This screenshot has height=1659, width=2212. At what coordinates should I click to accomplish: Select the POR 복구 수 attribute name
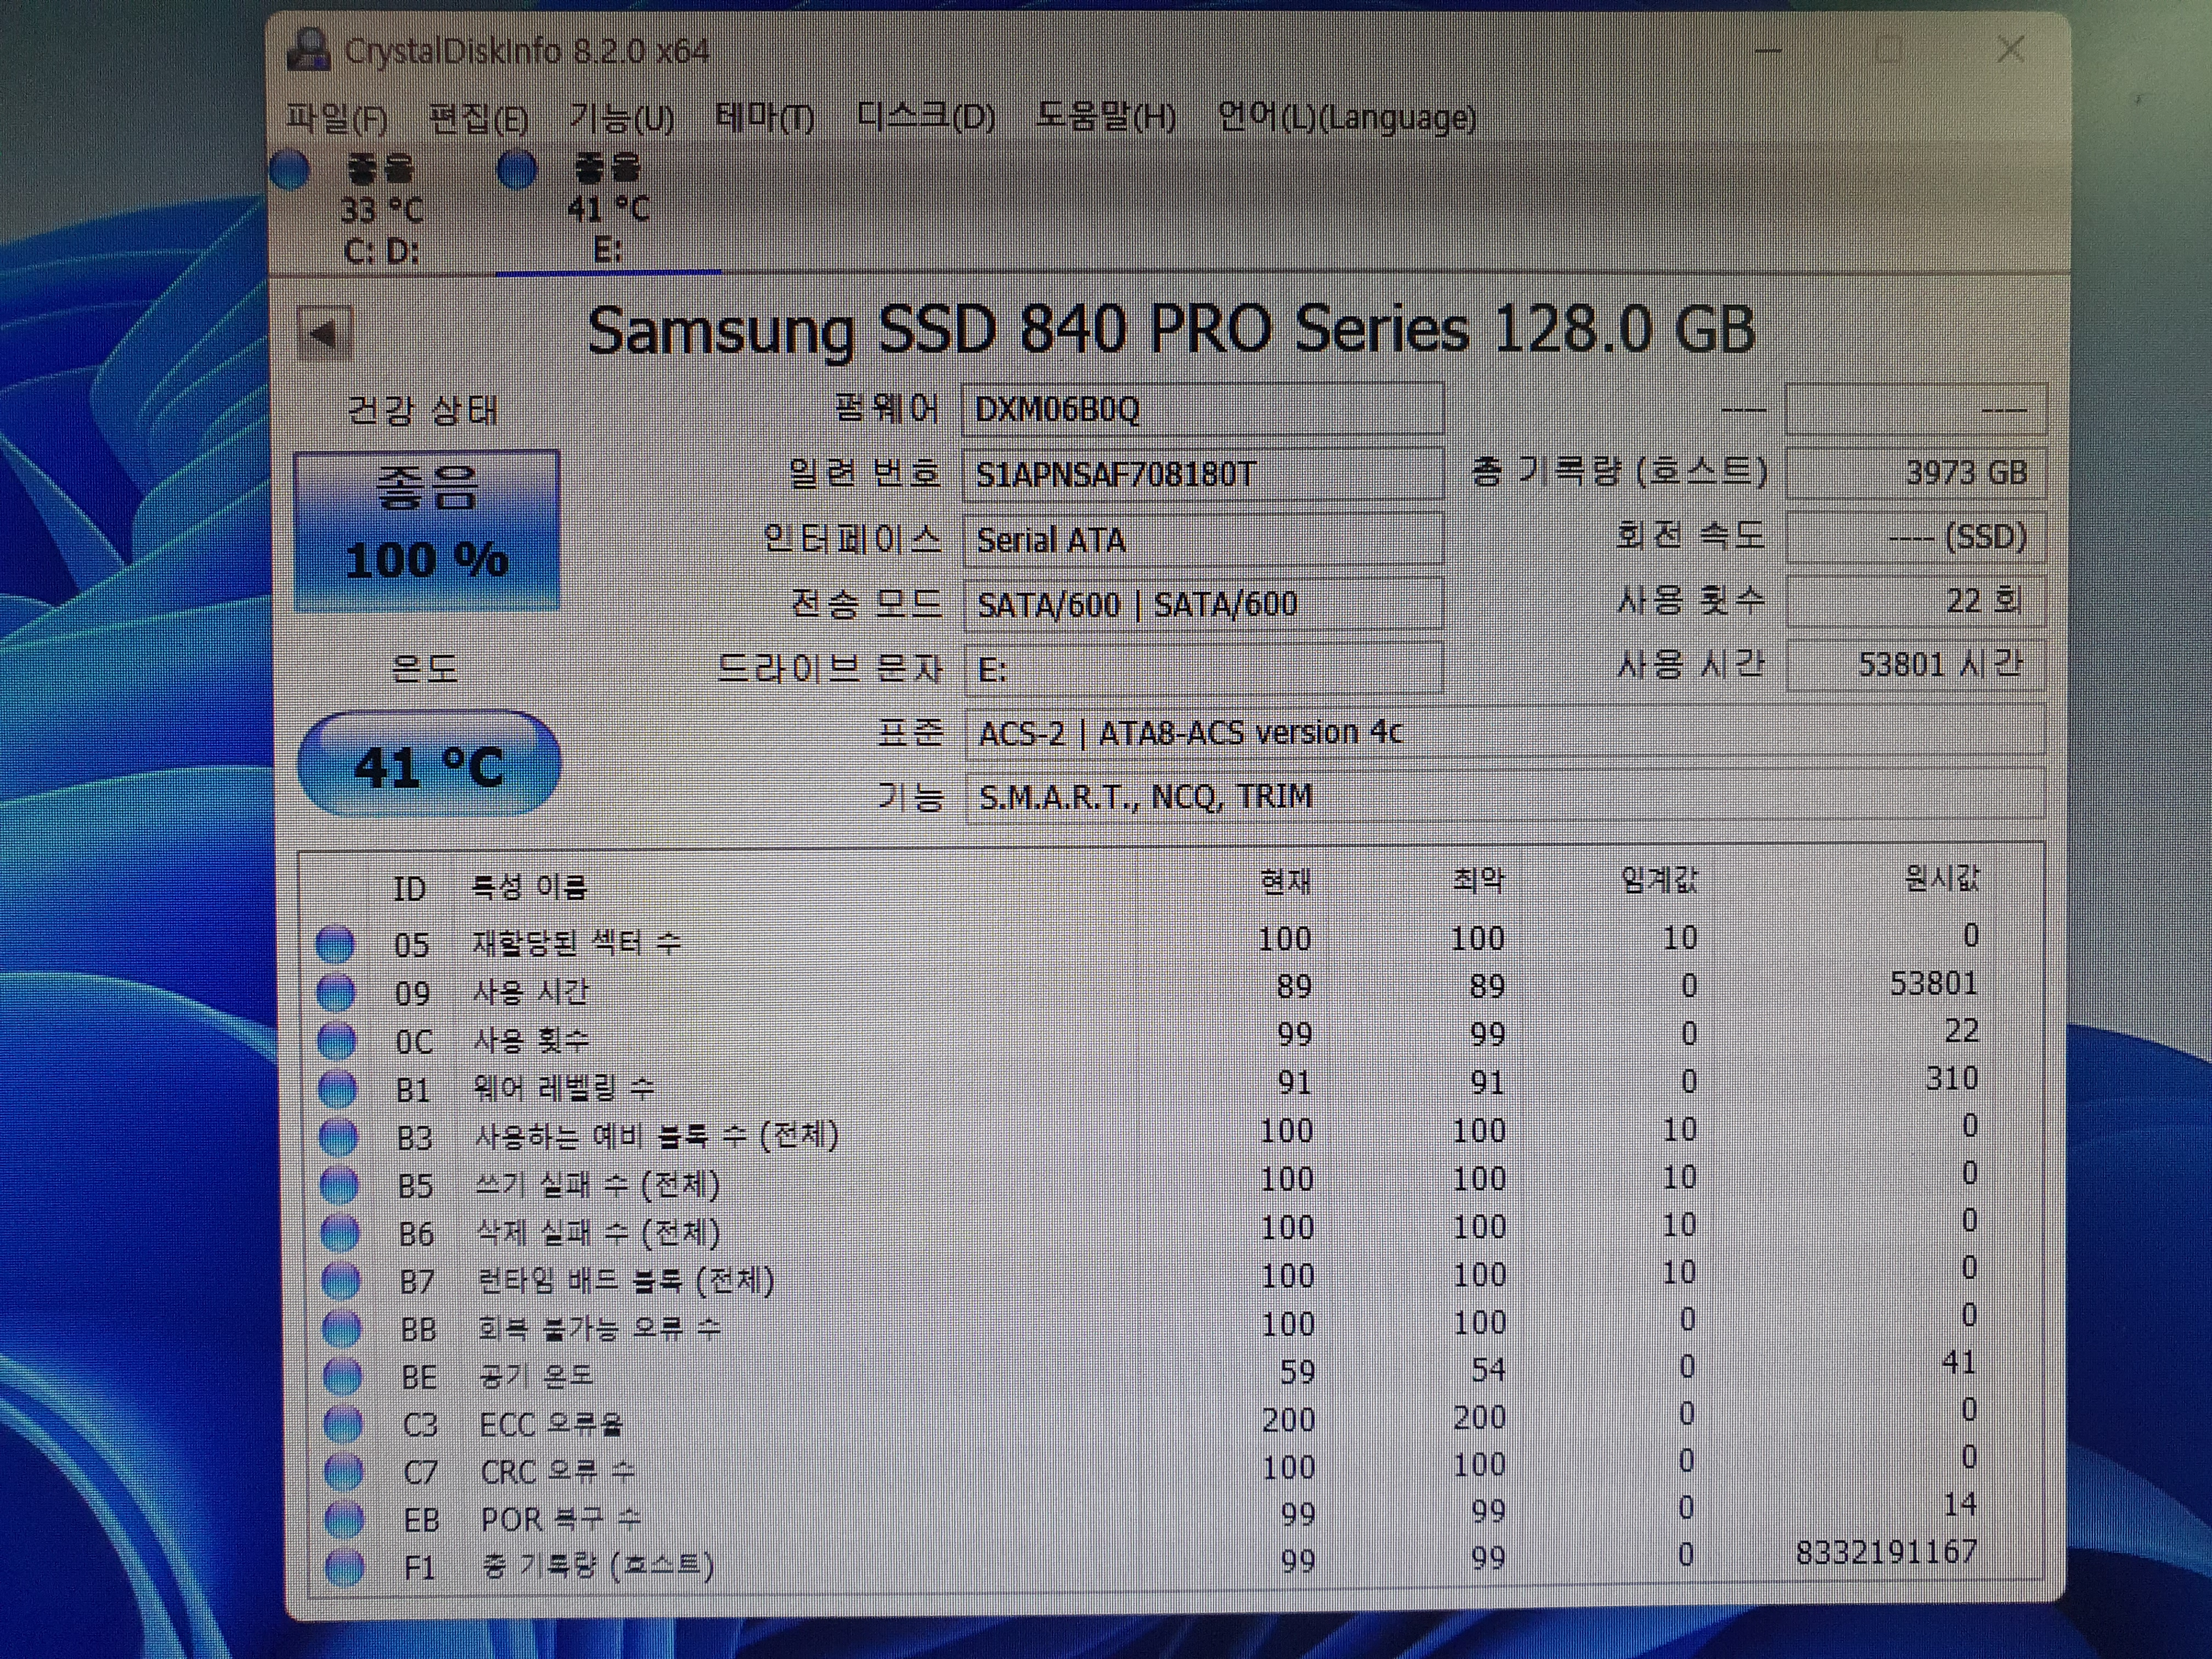560,1519
